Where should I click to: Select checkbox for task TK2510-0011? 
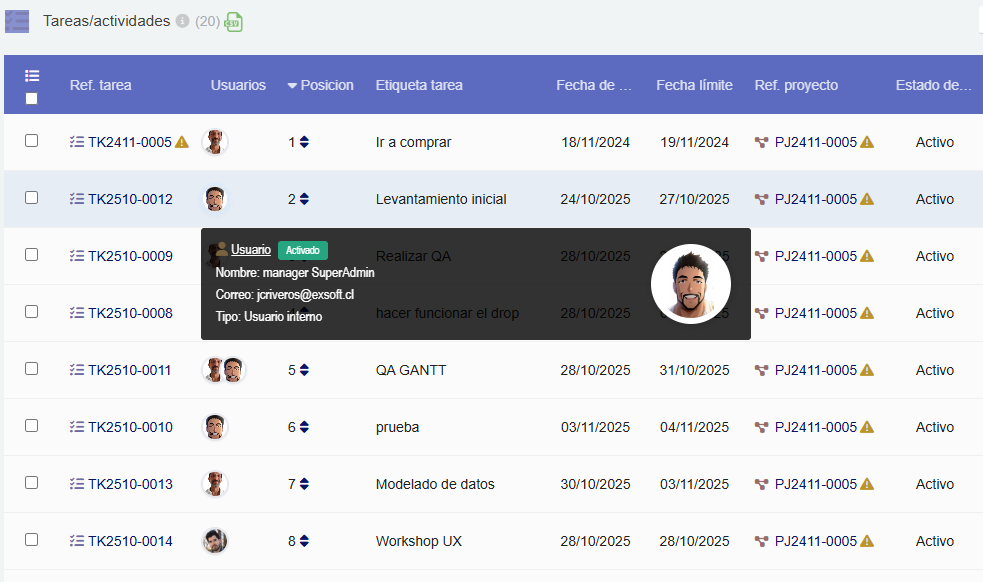click(32, 369)
